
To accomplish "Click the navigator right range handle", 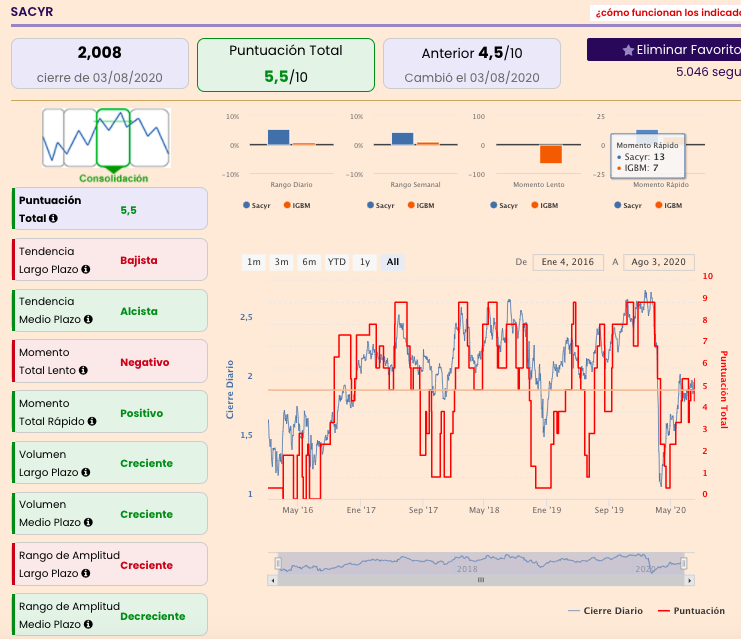I will (683, 563).
